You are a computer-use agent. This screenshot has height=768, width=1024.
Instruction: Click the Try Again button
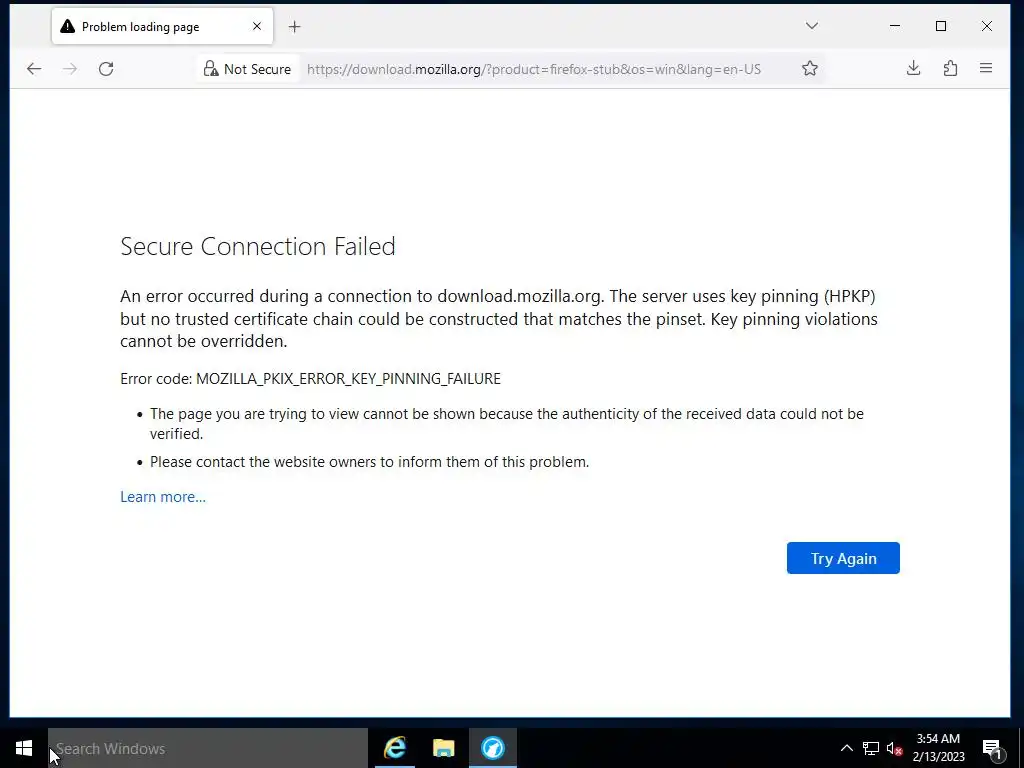click(x=843, y=558)
